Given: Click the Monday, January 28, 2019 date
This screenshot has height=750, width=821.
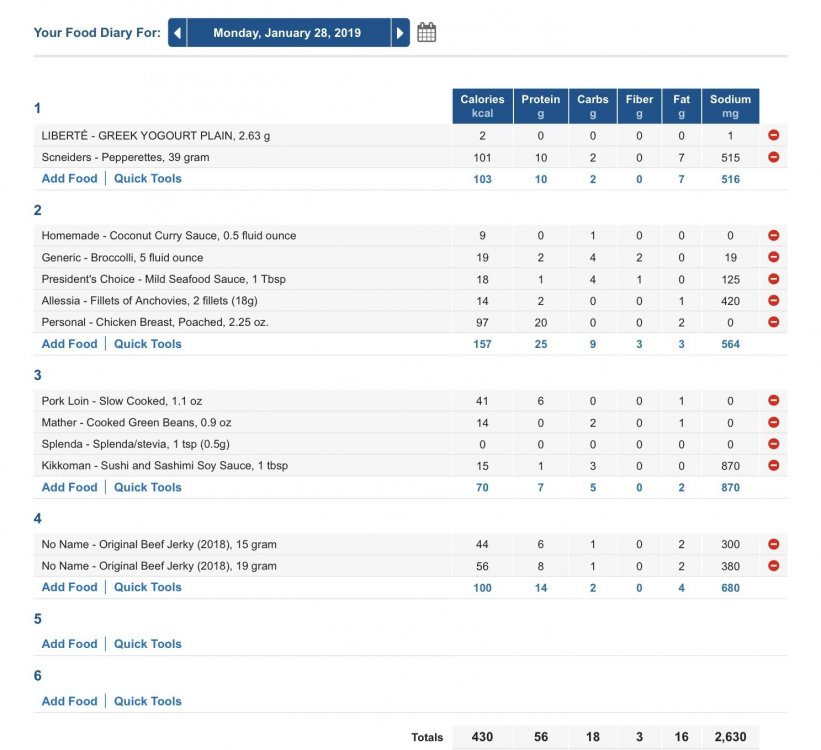Looking at the screenshot, I should tap(287, 32).
